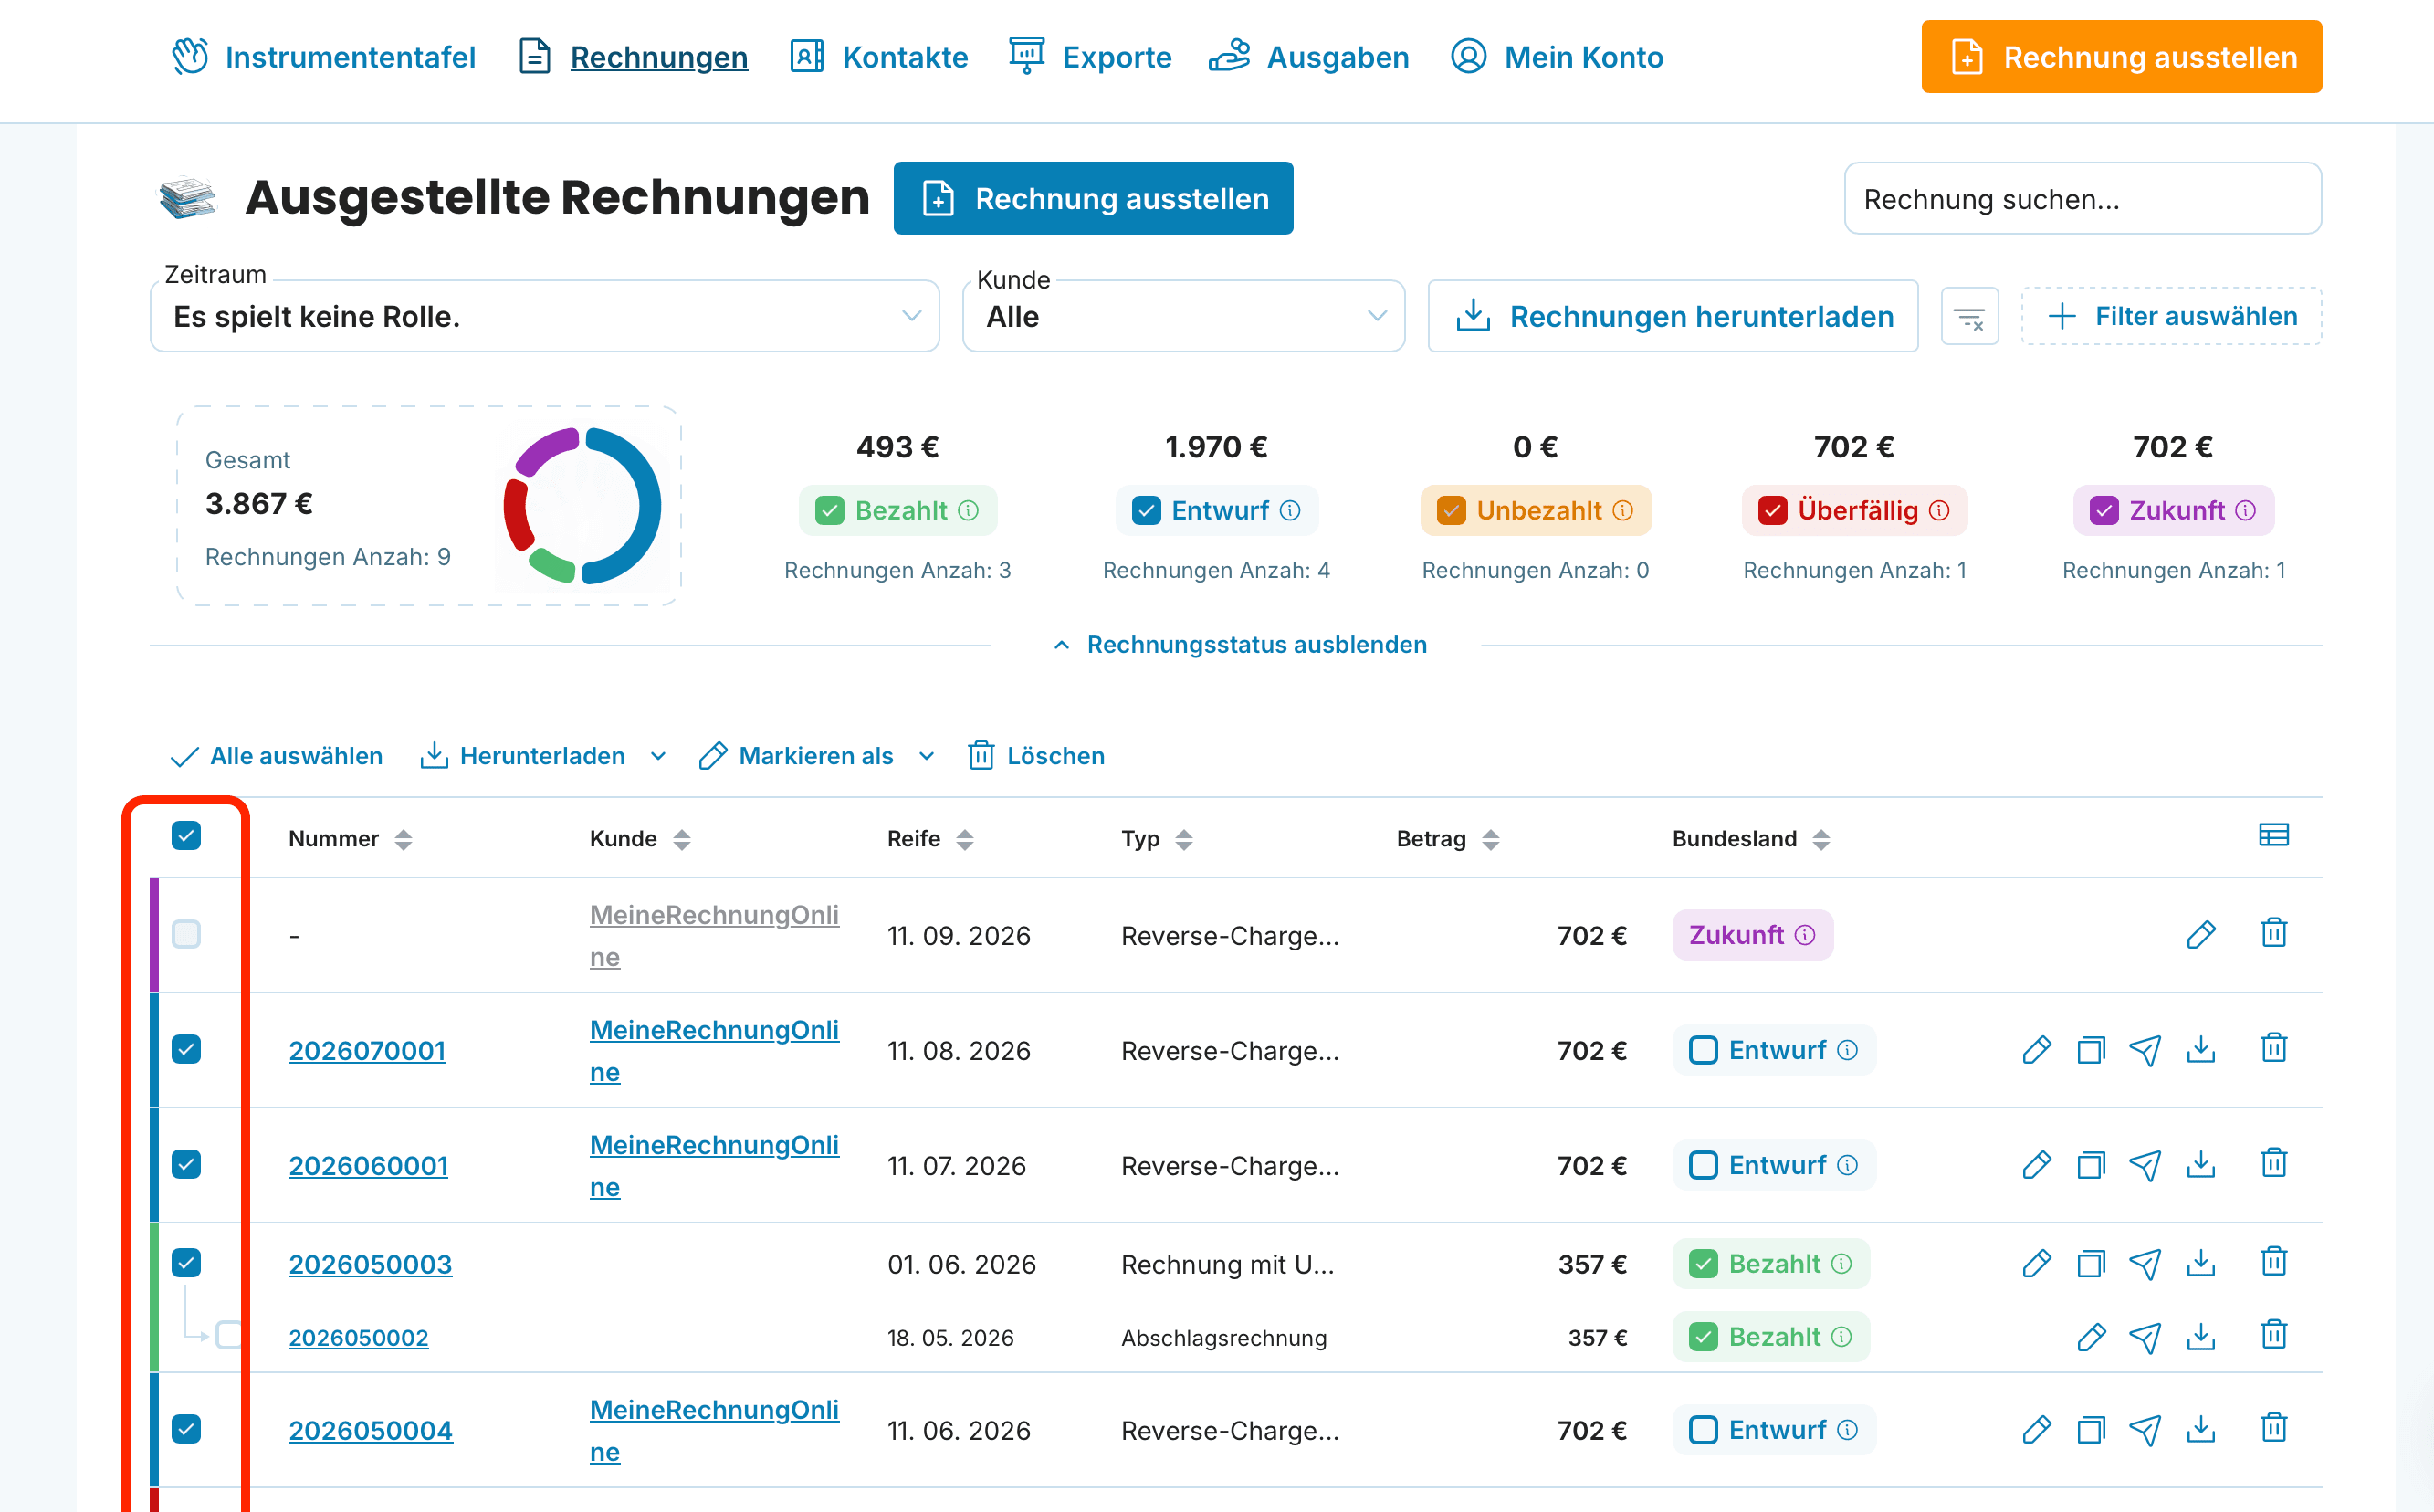Download invoice 2026070001

[2201, 1050]
